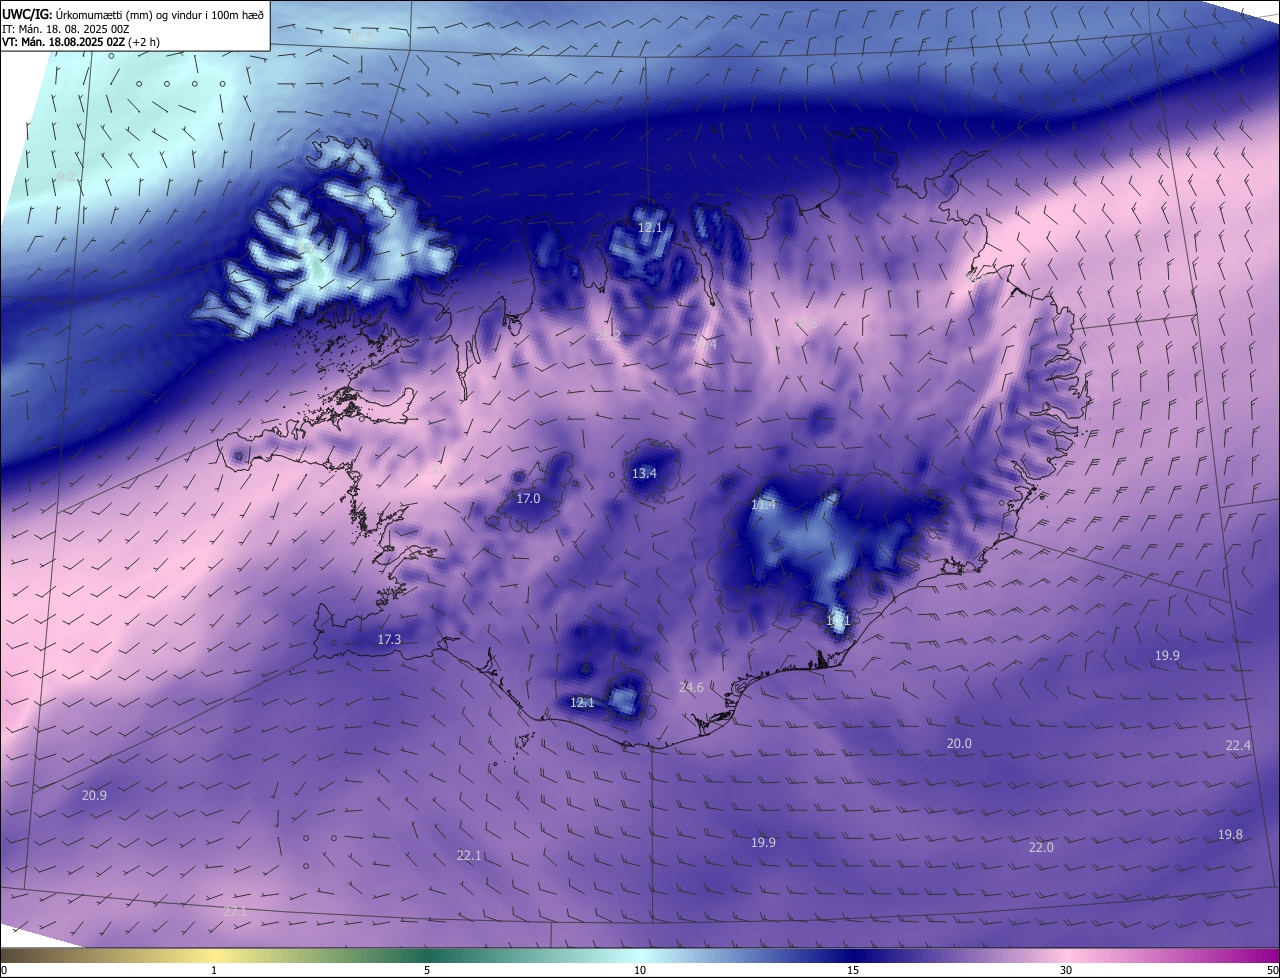Click the '15' tick on the colour scale
The height and width of the screenshot is (978, 1280).
pos(853,971)
